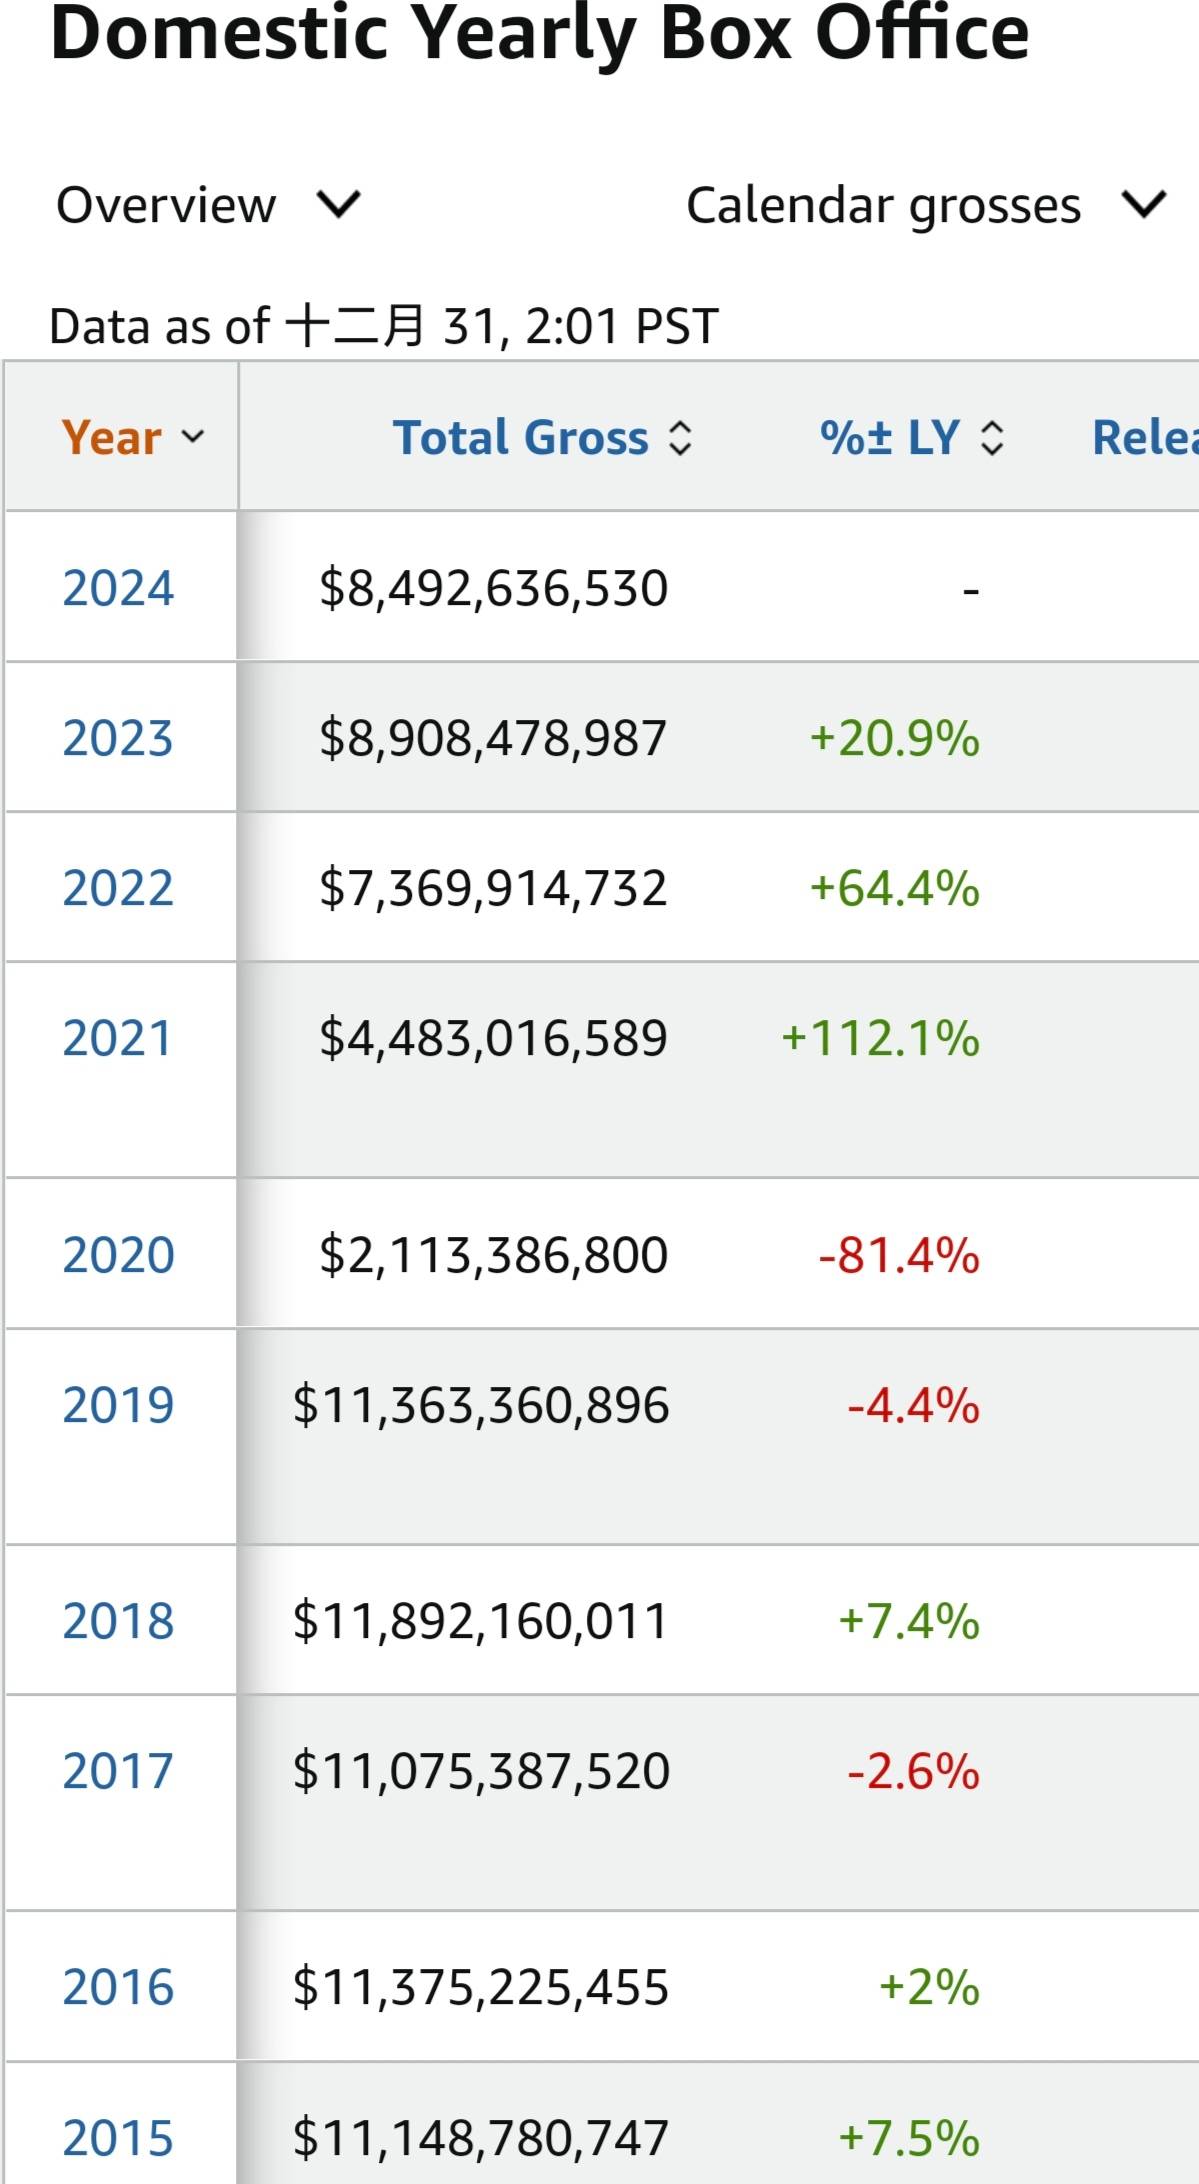Open the 2019 year link
Viewport: 1199px width, 2184px height.
(118, 1405)
